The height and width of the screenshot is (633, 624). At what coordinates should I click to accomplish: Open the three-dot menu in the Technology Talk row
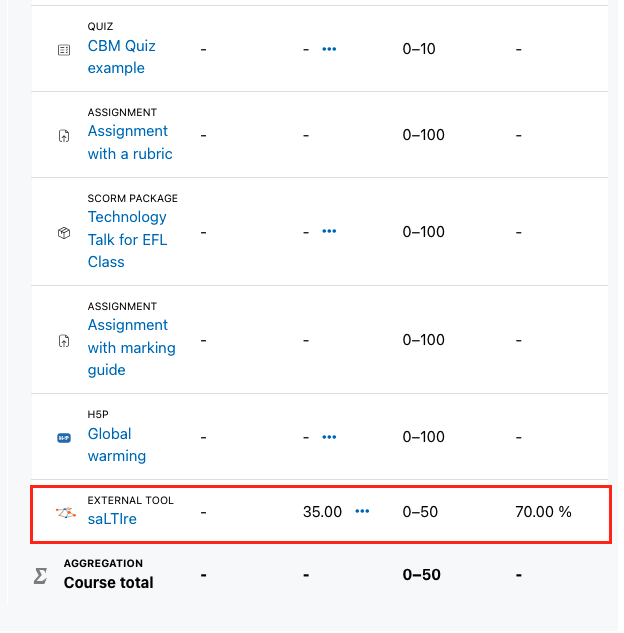click(x=329, y=231)
